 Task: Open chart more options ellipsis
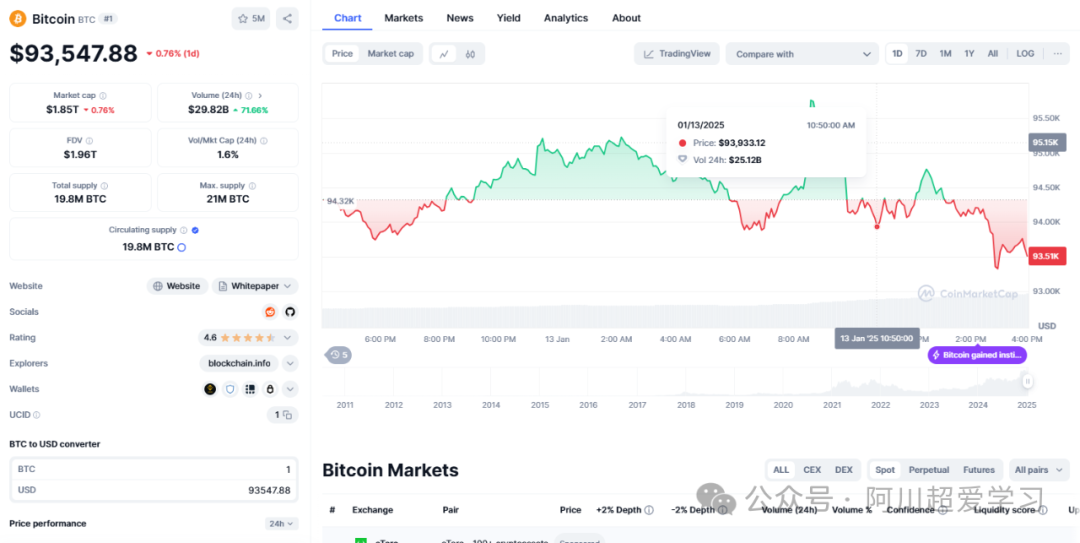1057,54
